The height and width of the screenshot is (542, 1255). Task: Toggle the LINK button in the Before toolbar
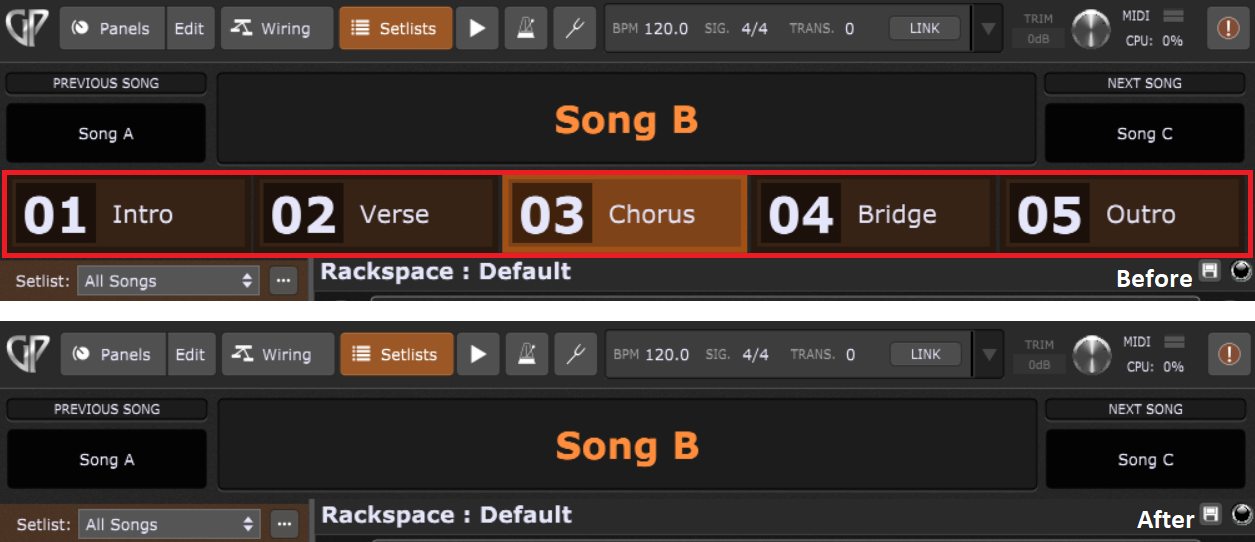925,28
